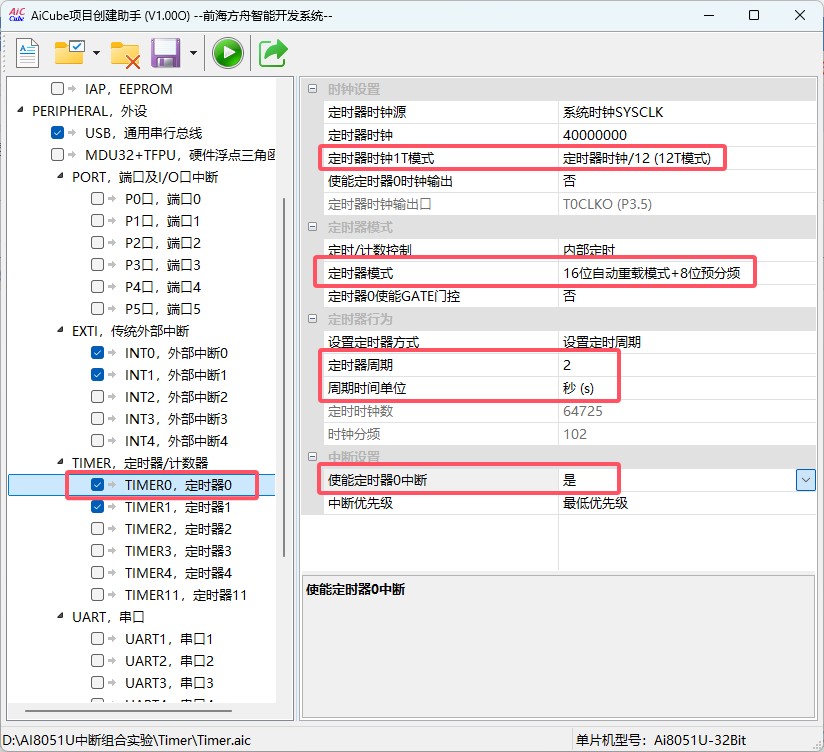
Task: Click the TOCLKO (P3.5) output pin value
Action: point(687,204)
